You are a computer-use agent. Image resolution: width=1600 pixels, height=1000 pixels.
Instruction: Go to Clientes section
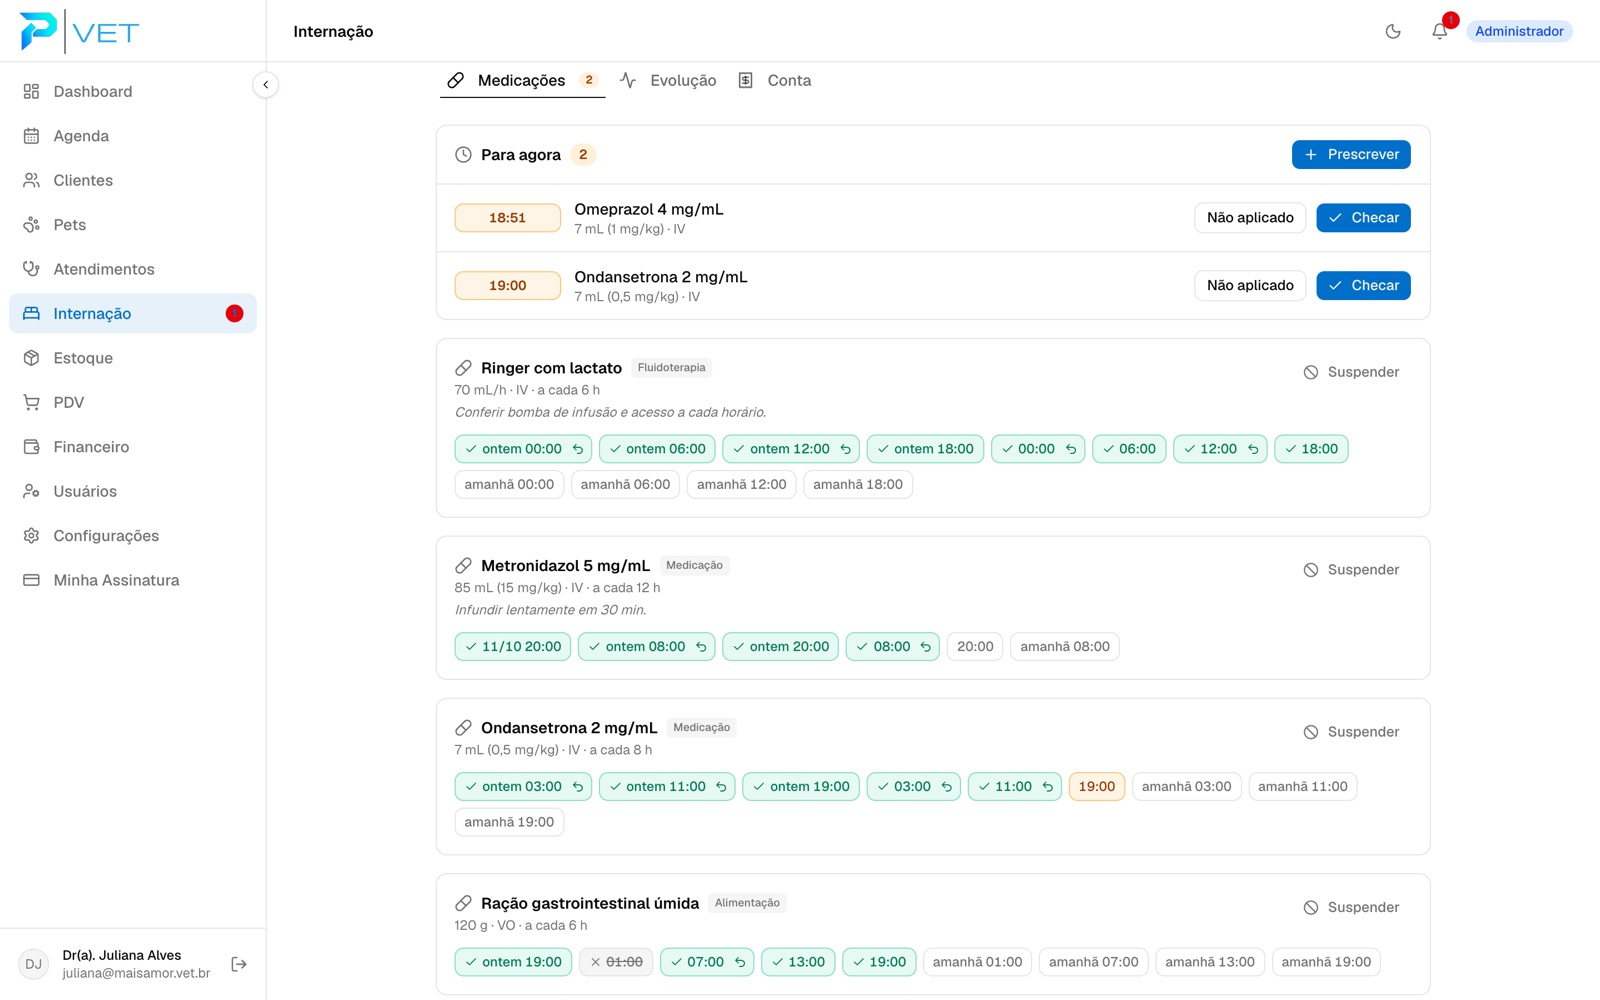pos(133,180)
